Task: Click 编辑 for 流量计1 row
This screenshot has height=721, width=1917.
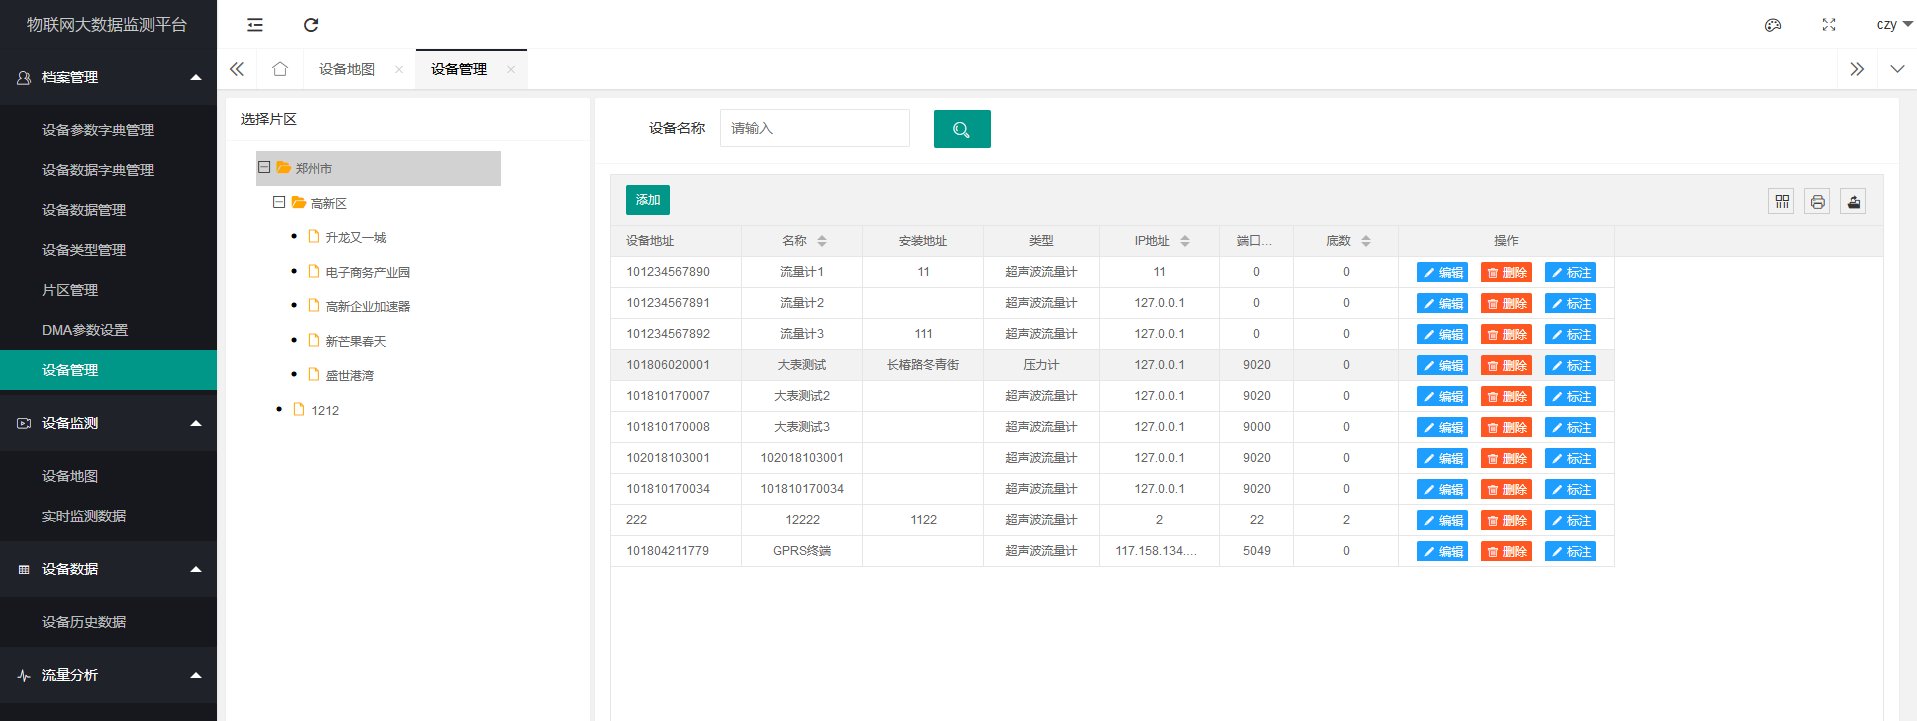Action: (1442, 273)
